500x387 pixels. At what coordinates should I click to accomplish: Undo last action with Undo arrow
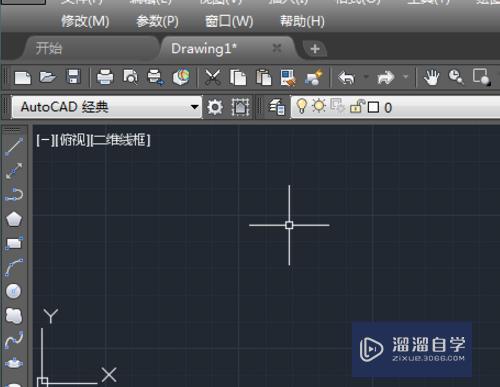(346, 78)
